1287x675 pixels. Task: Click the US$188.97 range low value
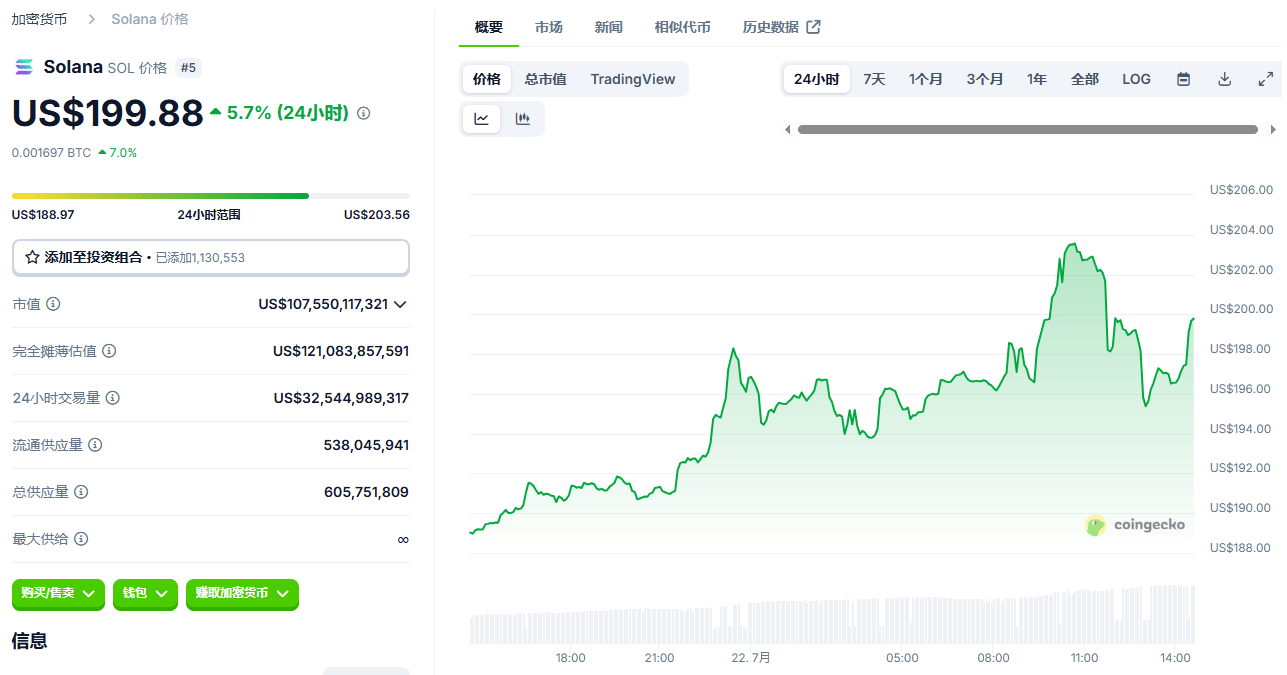[x=43, y=214]
